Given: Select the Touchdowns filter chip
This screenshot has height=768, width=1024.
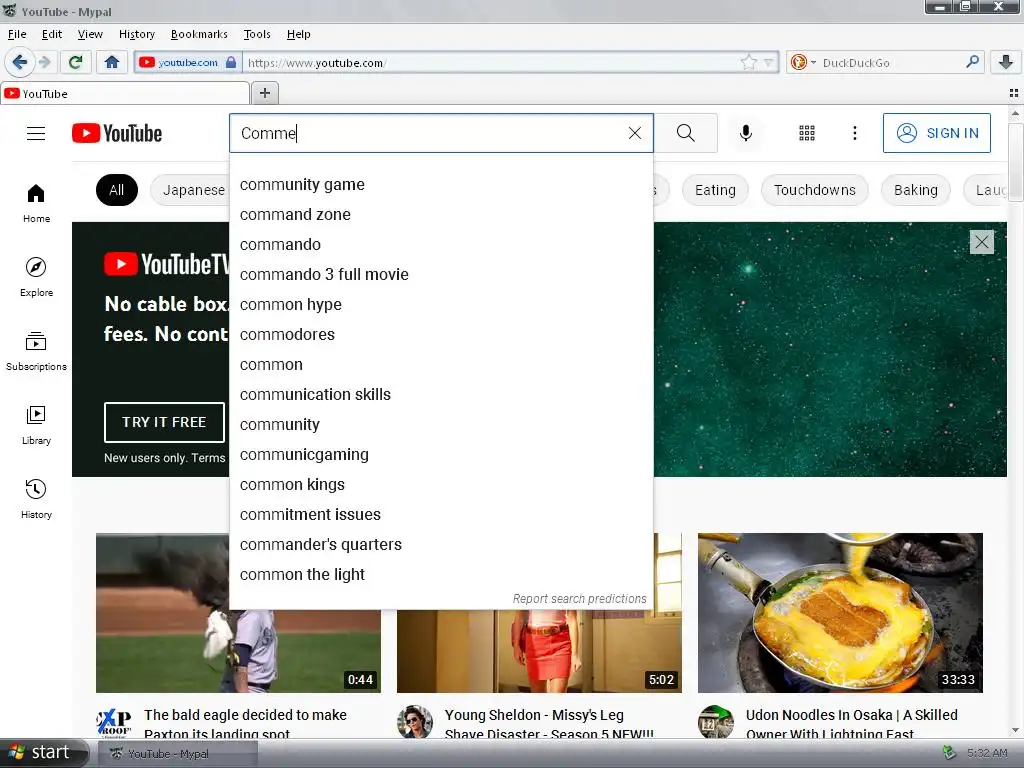Looking at the screenshot, I should point(814,190).
